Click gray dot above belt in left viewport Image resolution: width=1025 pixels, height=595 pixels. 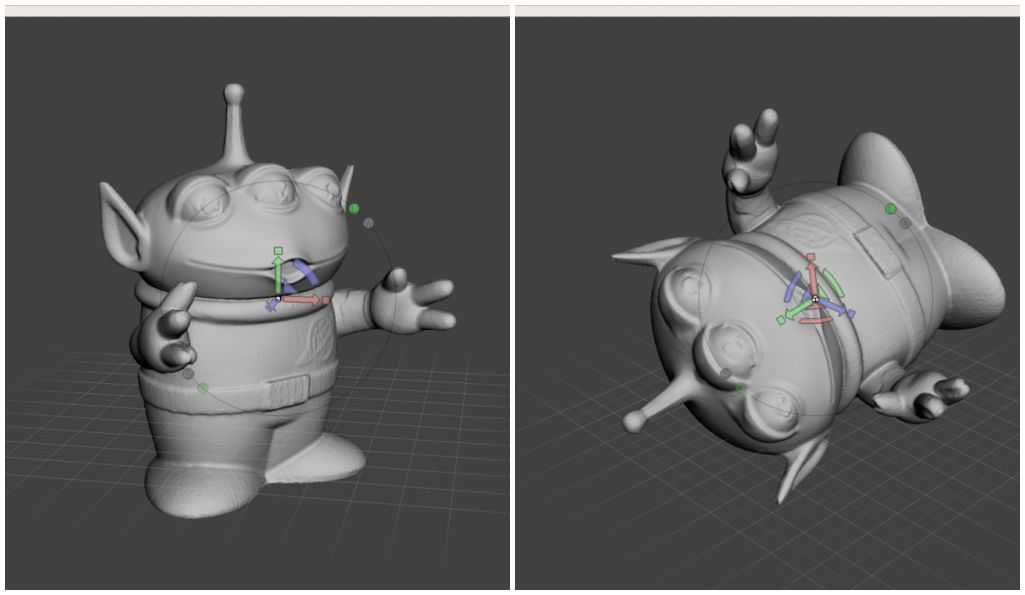(188, 374)
